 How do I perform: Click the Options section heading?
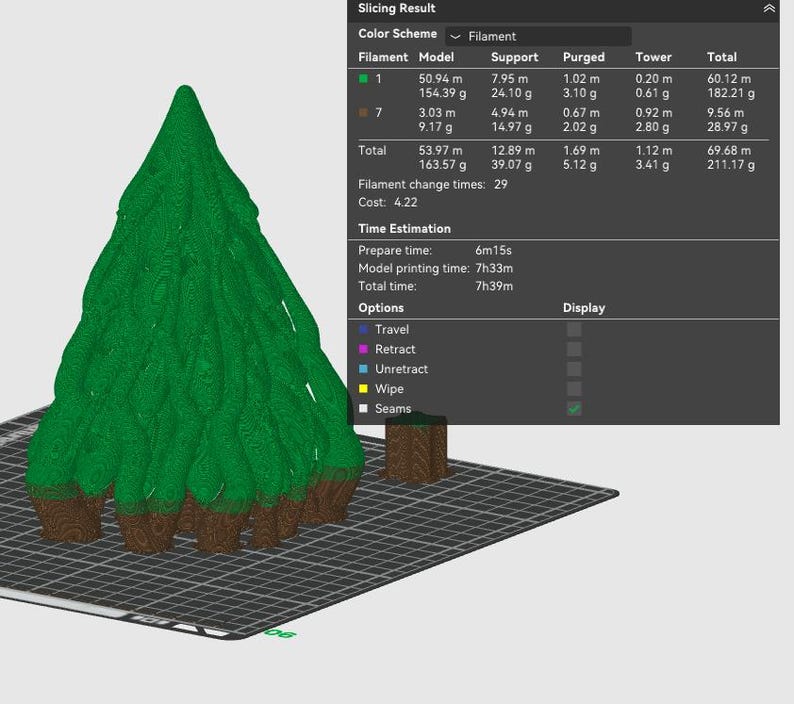coord(381,308)
